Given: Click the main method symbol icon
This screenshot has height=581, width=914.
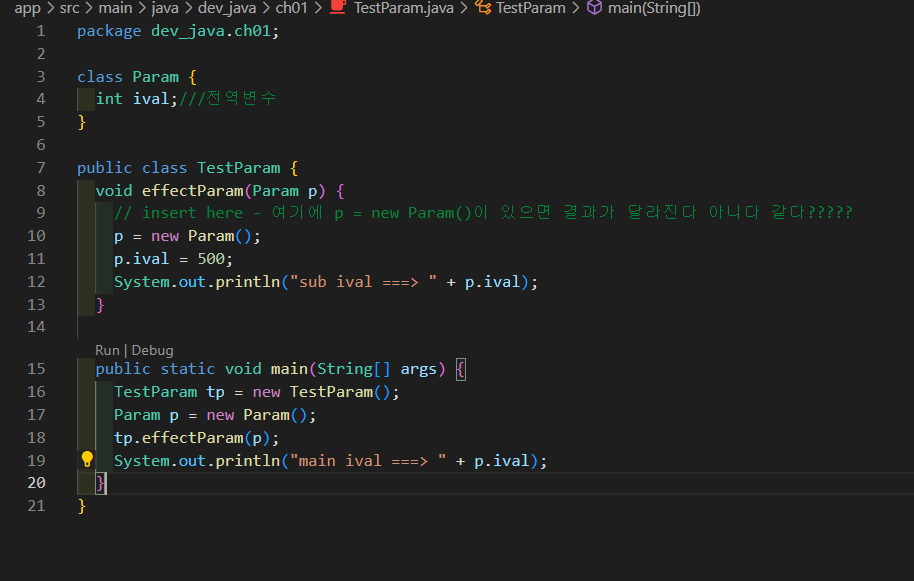Looking at the screenshot, I should [594, 8].
